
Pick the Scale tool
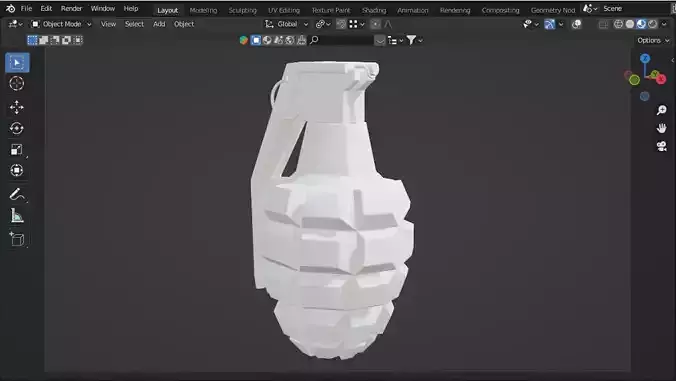[x=17, y=150]
